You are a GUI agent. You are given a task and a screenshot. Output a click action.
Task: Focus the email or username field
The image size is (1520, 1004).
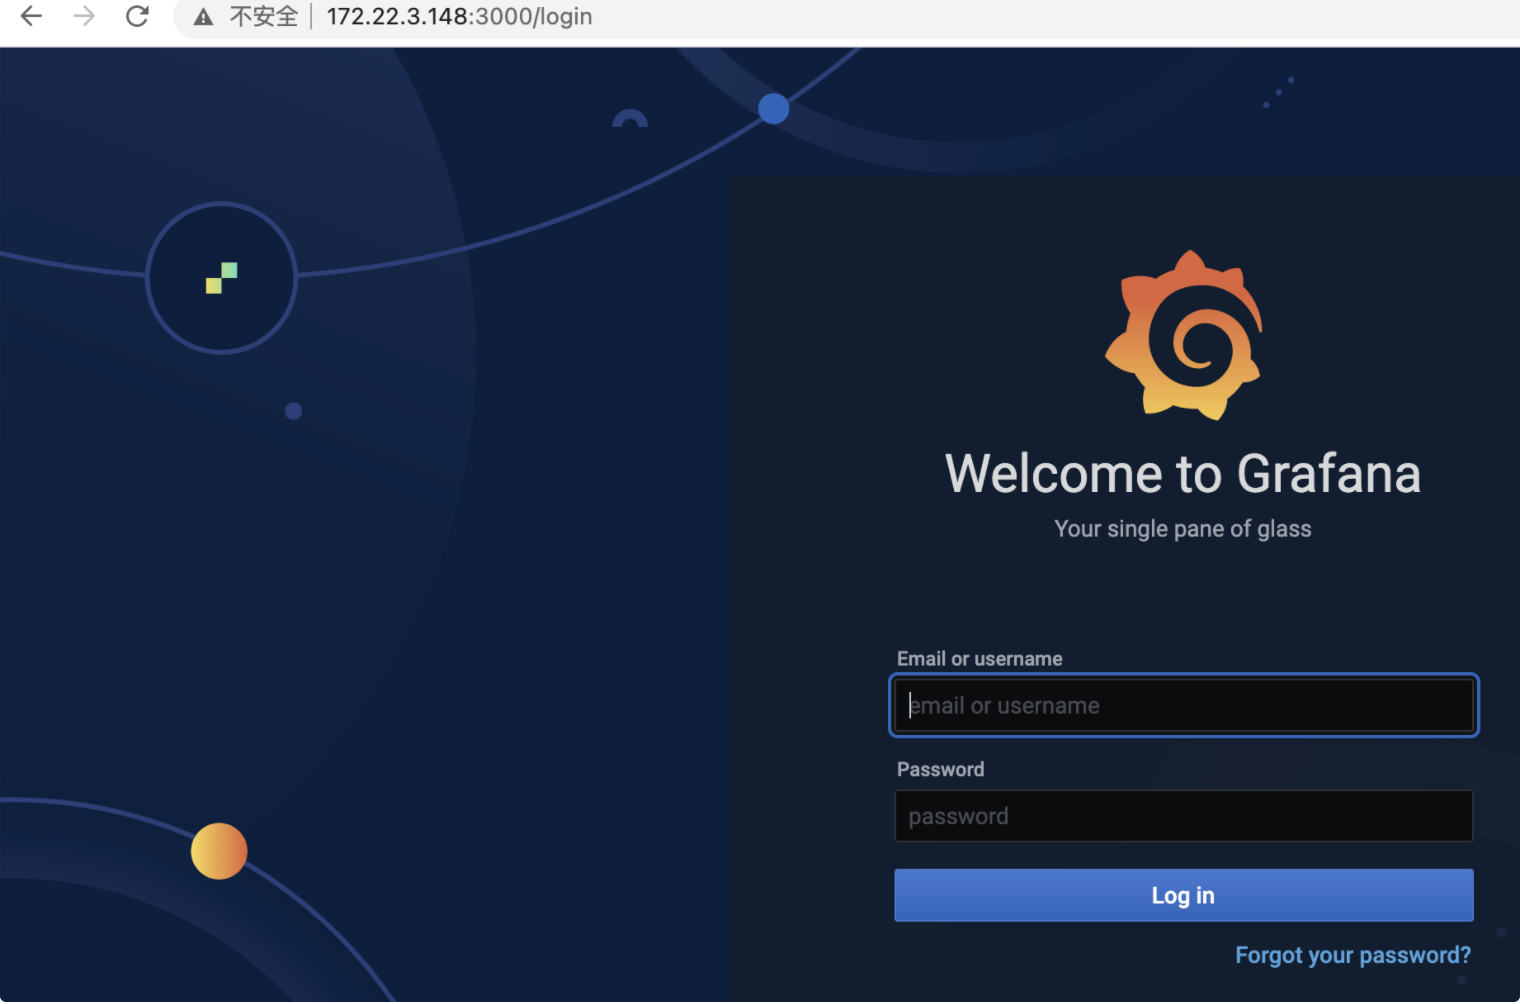point(1184,706)
